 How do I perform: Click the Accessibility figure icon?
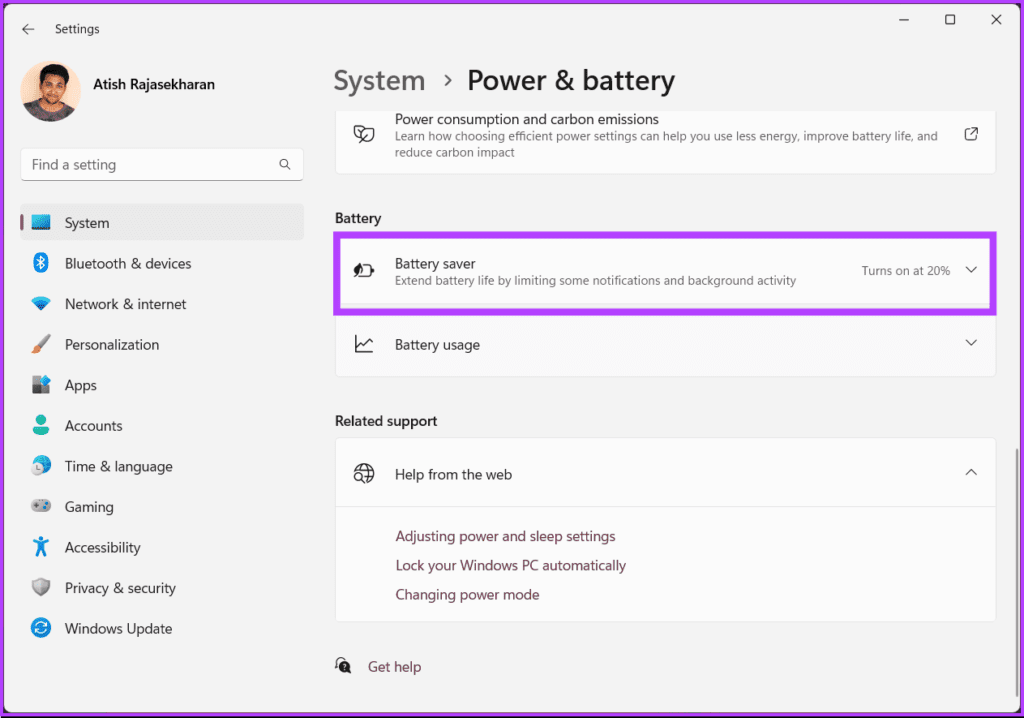[40, 547]
